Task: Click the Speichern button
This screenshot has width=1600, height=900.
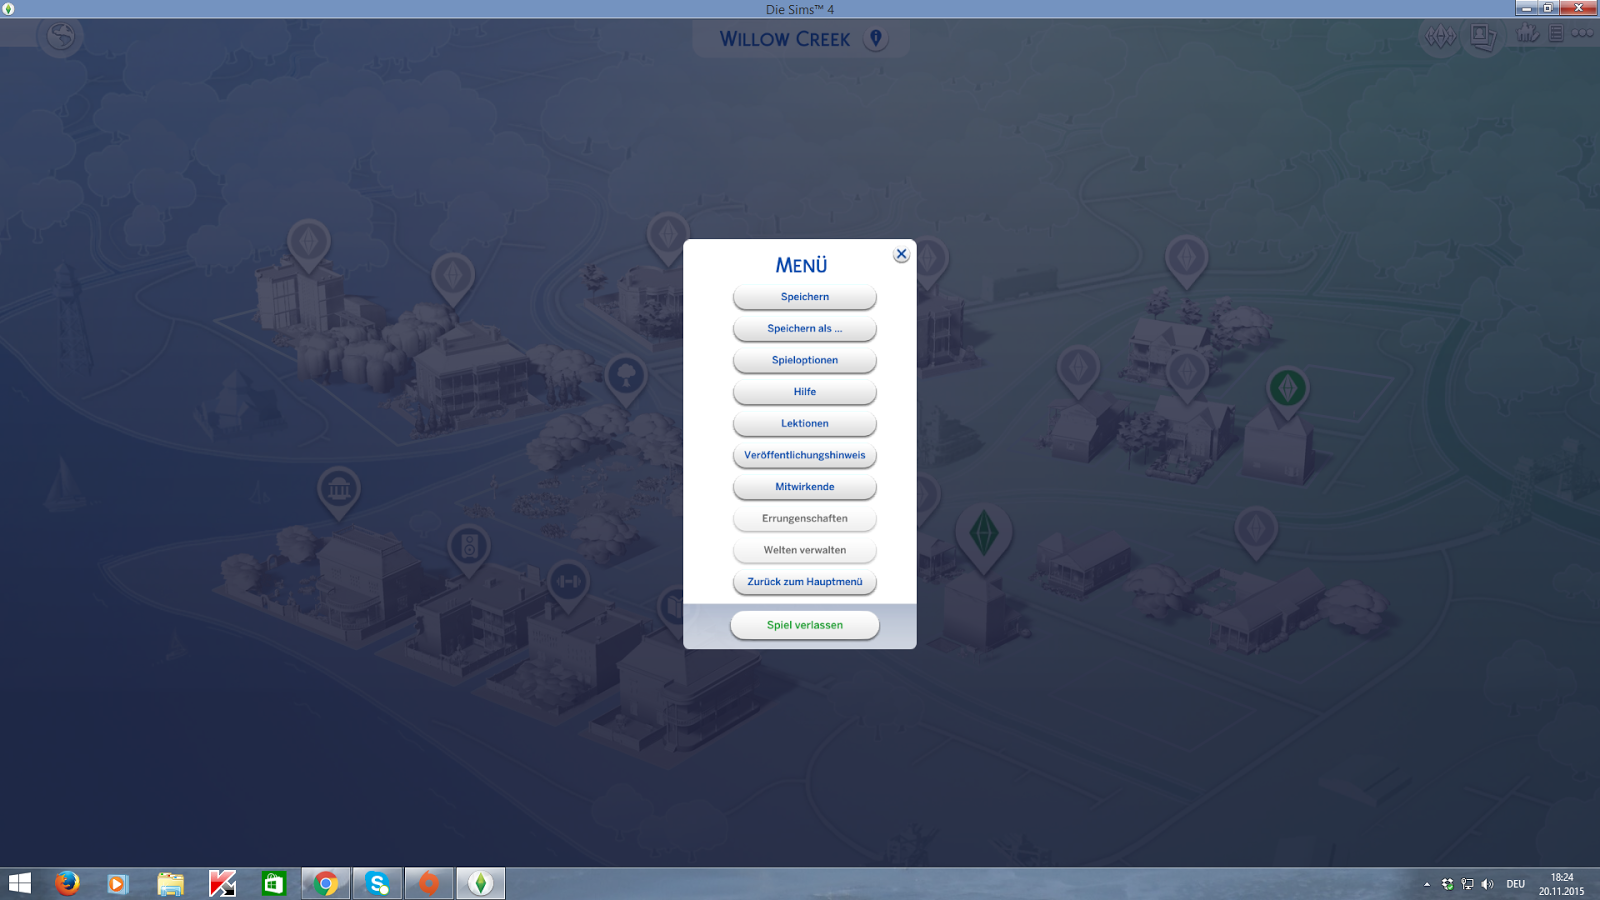Action: tap(804, 297)
